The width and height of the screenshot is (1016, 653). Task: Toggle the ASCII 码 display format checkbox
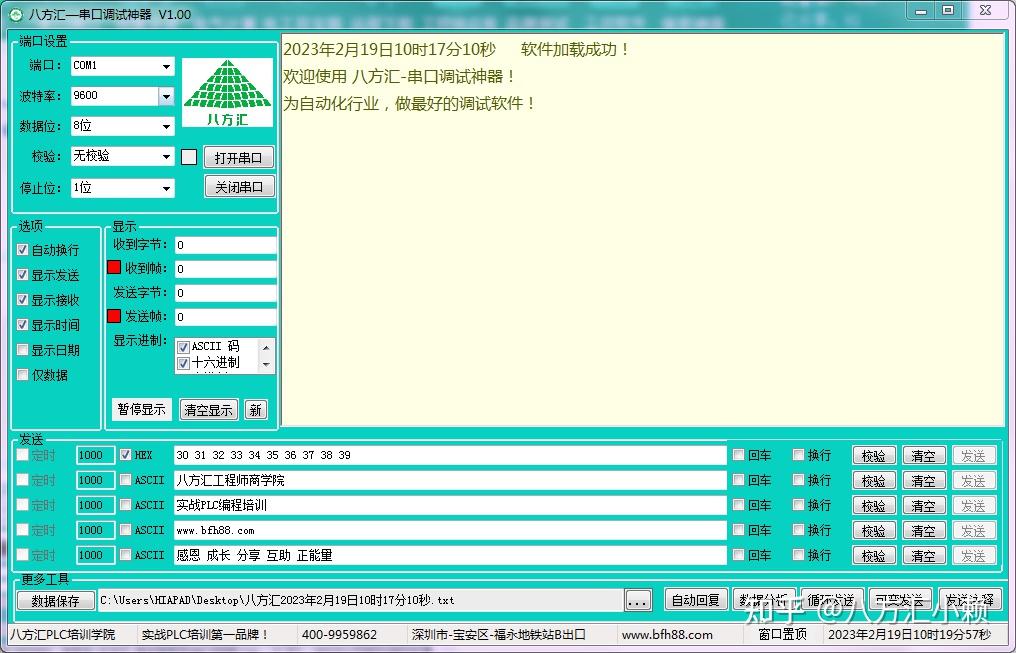coord(183,347)
